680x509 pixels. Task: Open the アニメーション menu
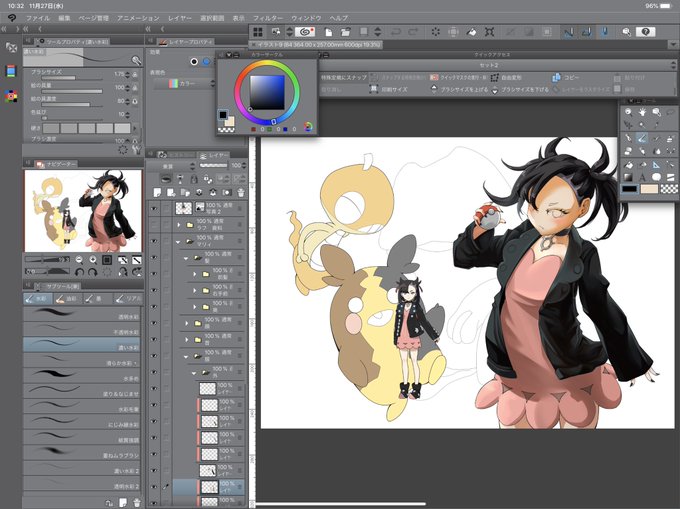[138, 18]
